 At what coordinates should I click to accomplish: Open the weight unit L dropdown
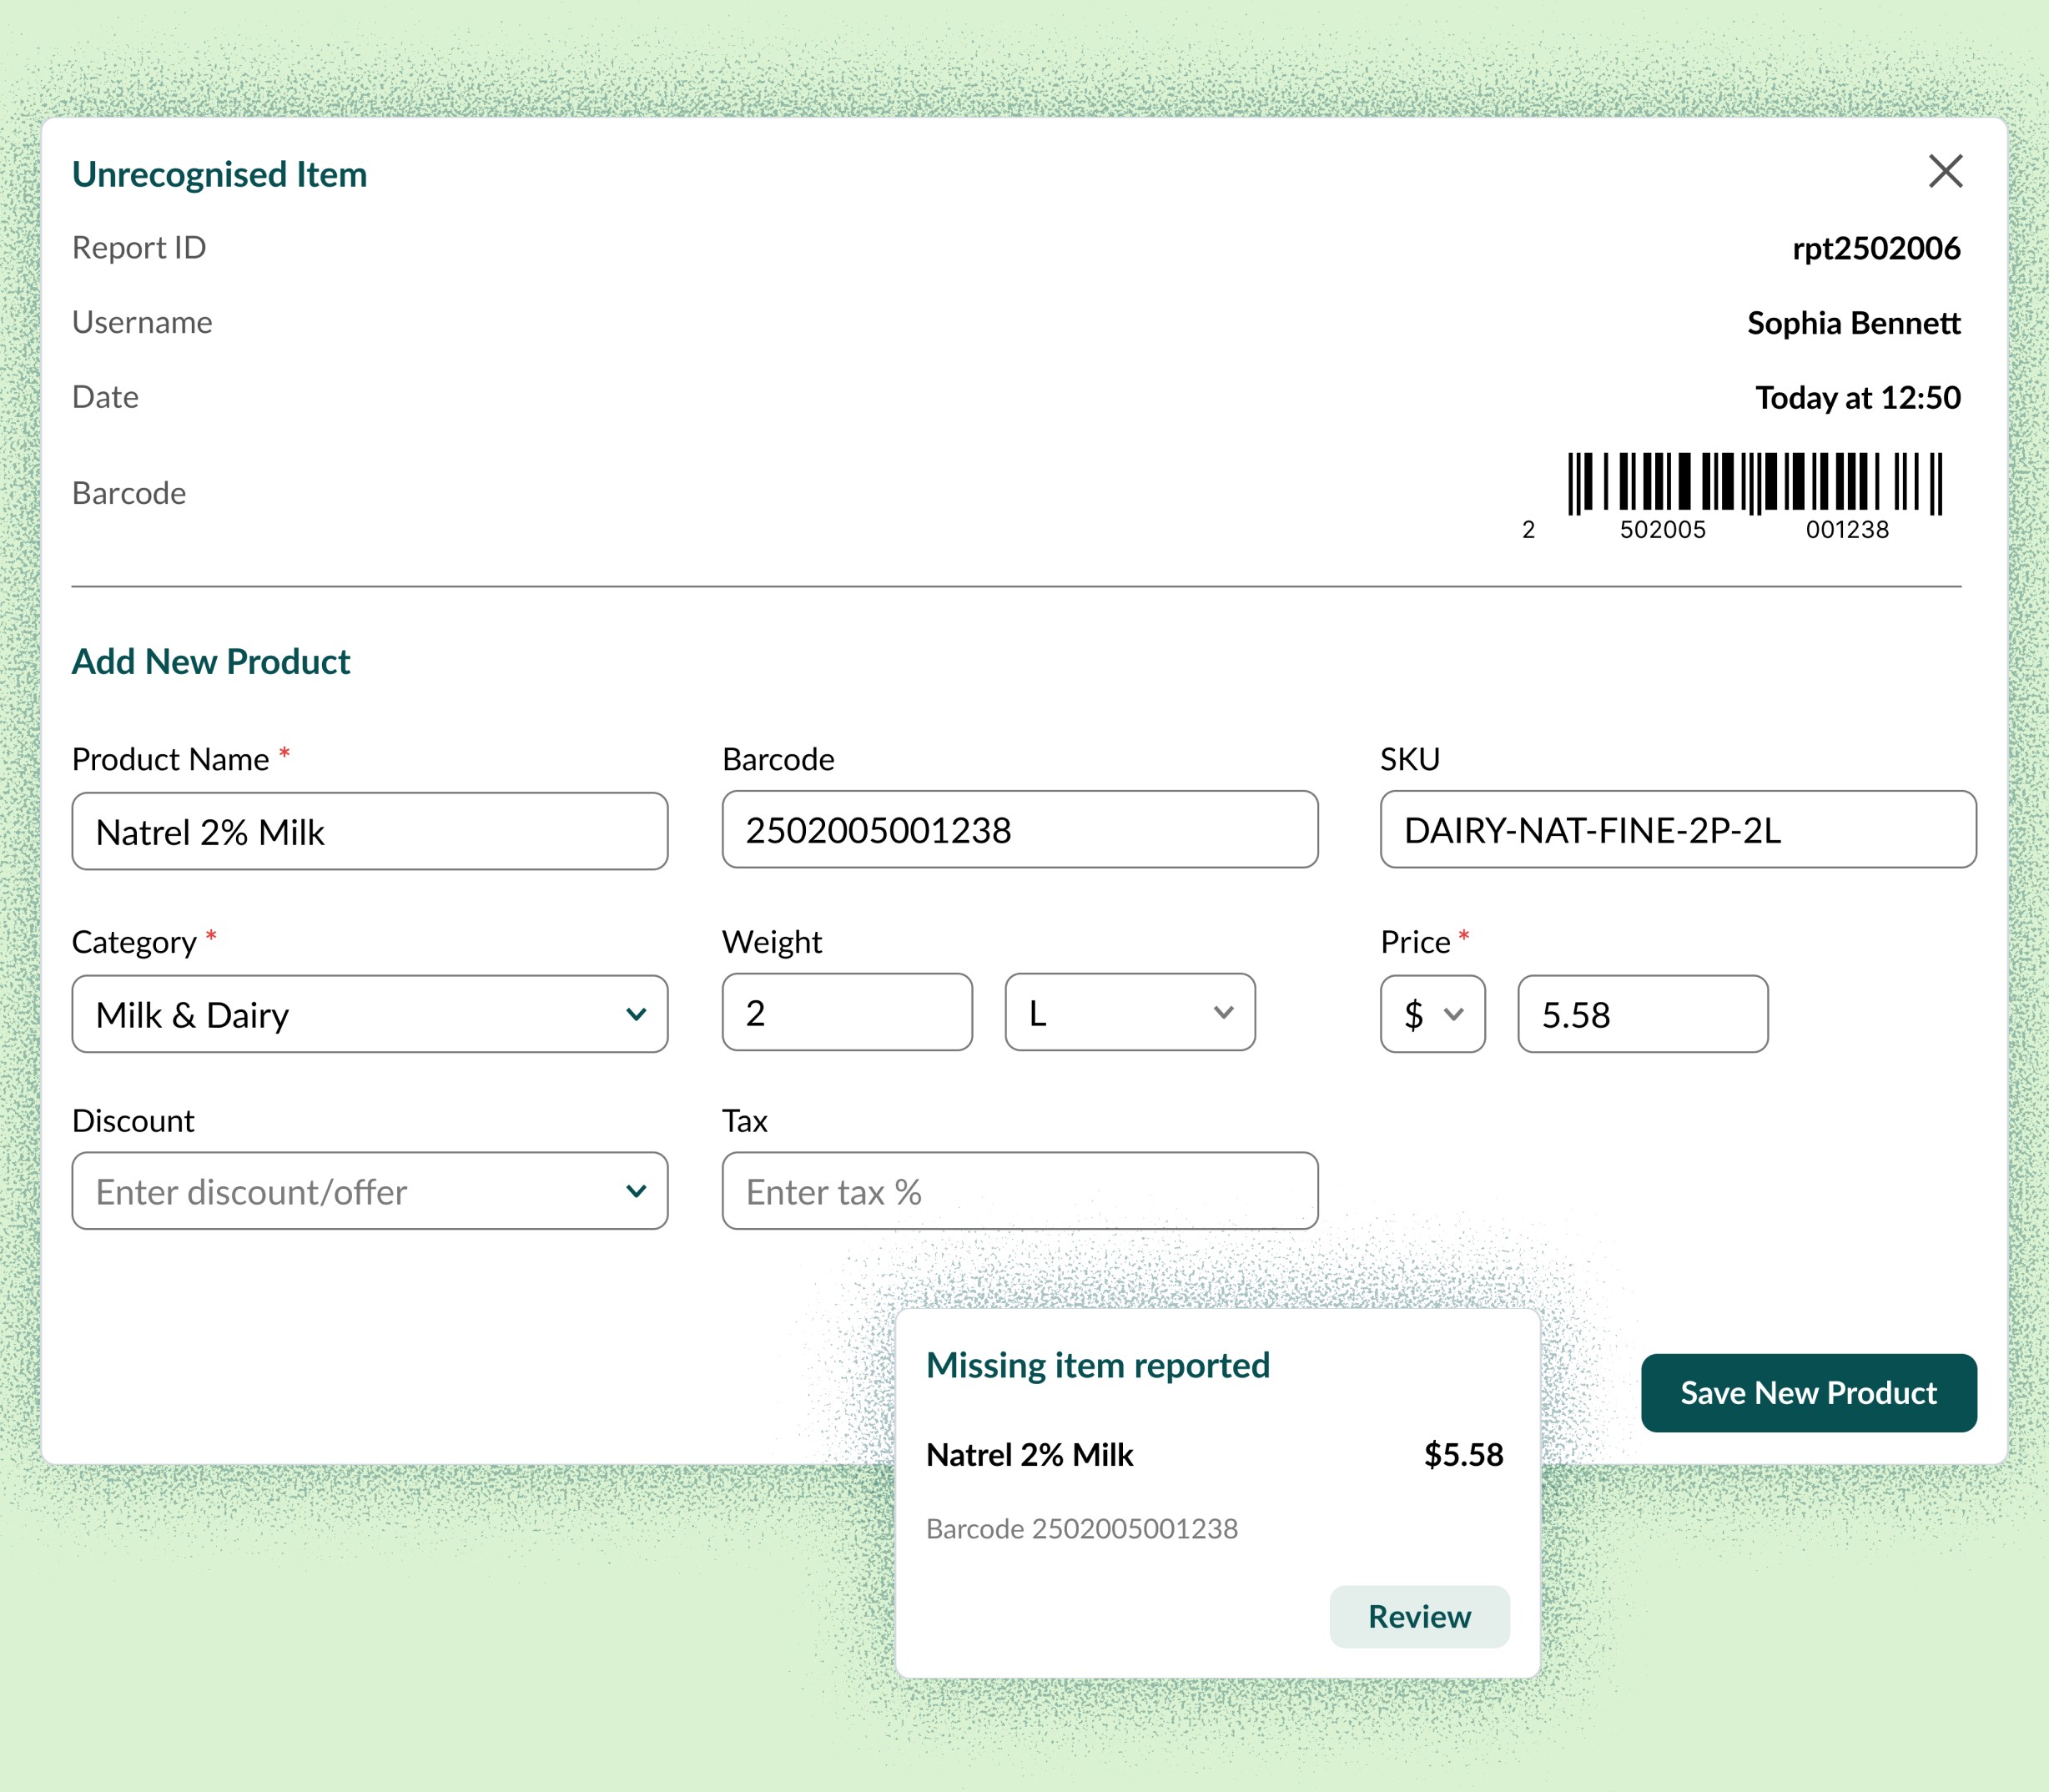1129,1012
